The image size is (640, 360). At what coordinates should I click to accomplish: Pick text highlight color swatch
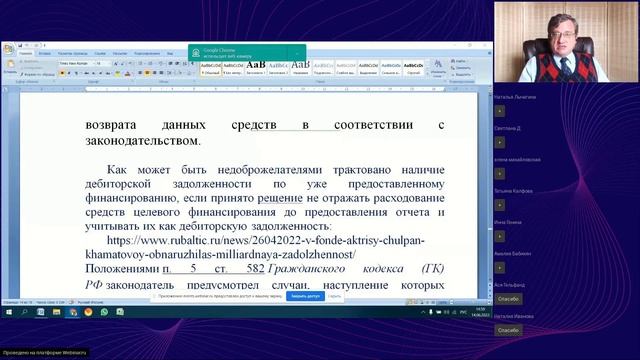[x=118, y=73]
